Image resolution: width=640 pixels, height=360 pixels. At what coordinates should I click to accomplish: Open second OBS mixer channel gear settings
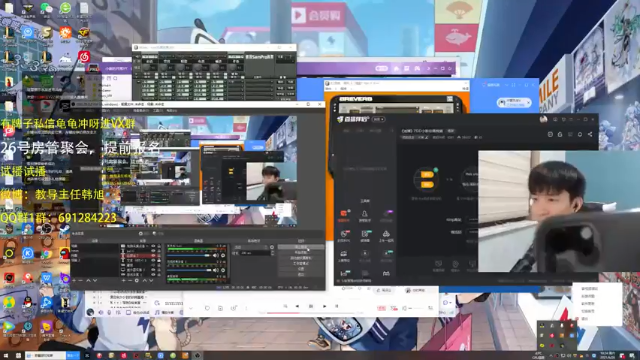tap(223, 270)
